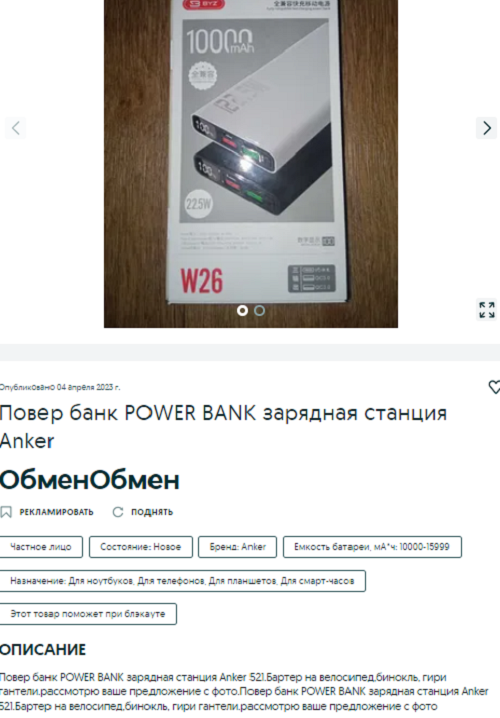Screen dimensions: 500x718
Task: Click the ОбменОбмен price label
Action: [x=90, y=480]
